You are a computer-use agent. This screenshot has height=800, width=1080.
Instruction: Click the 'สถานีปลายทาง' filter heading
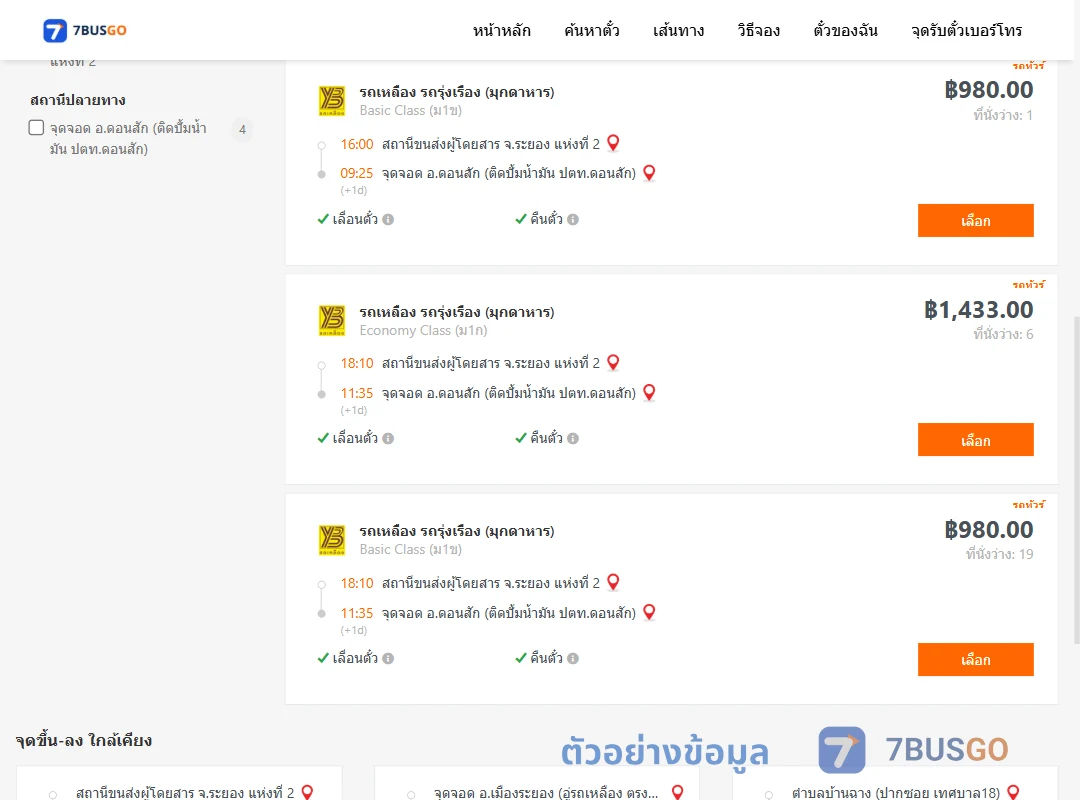tap(78, 101)
